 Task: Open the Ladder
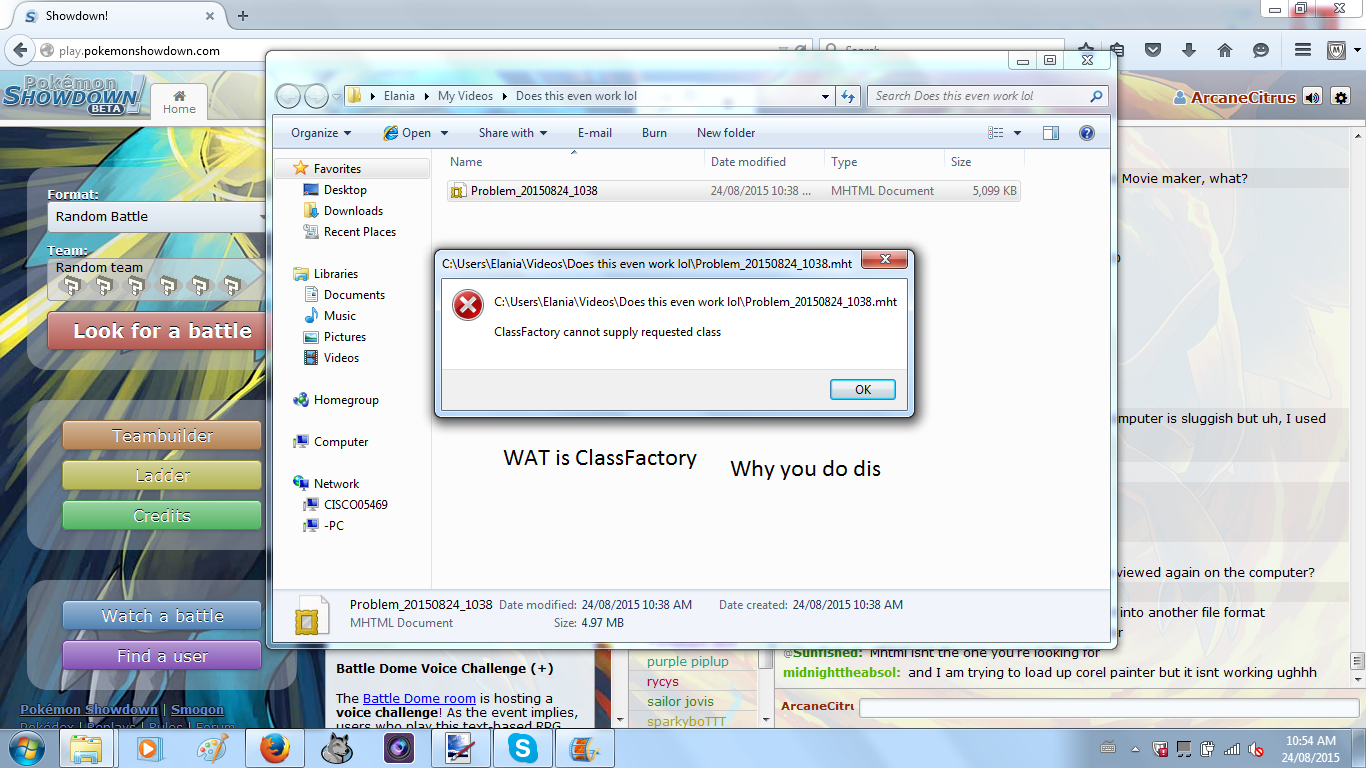click(162, 476)
